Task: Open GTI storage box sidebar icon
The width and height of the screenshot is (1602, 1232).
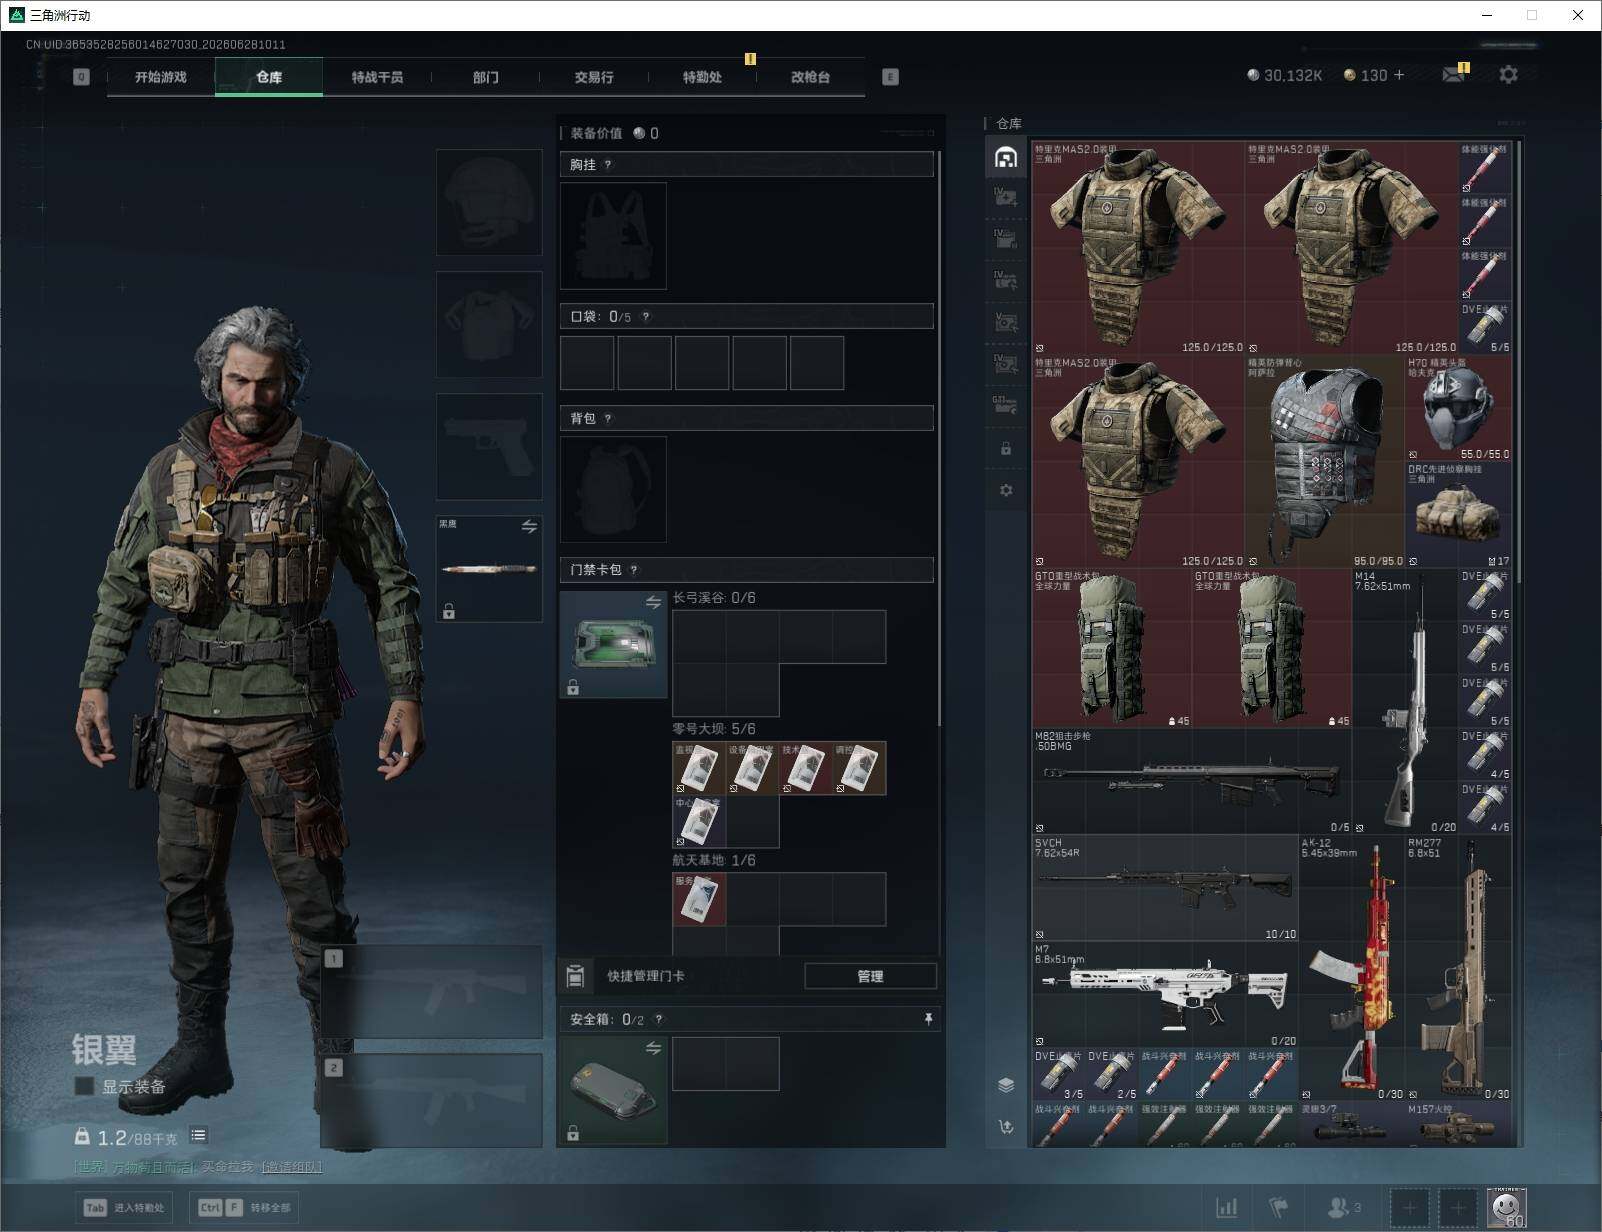Action: tap(1006, 405)
